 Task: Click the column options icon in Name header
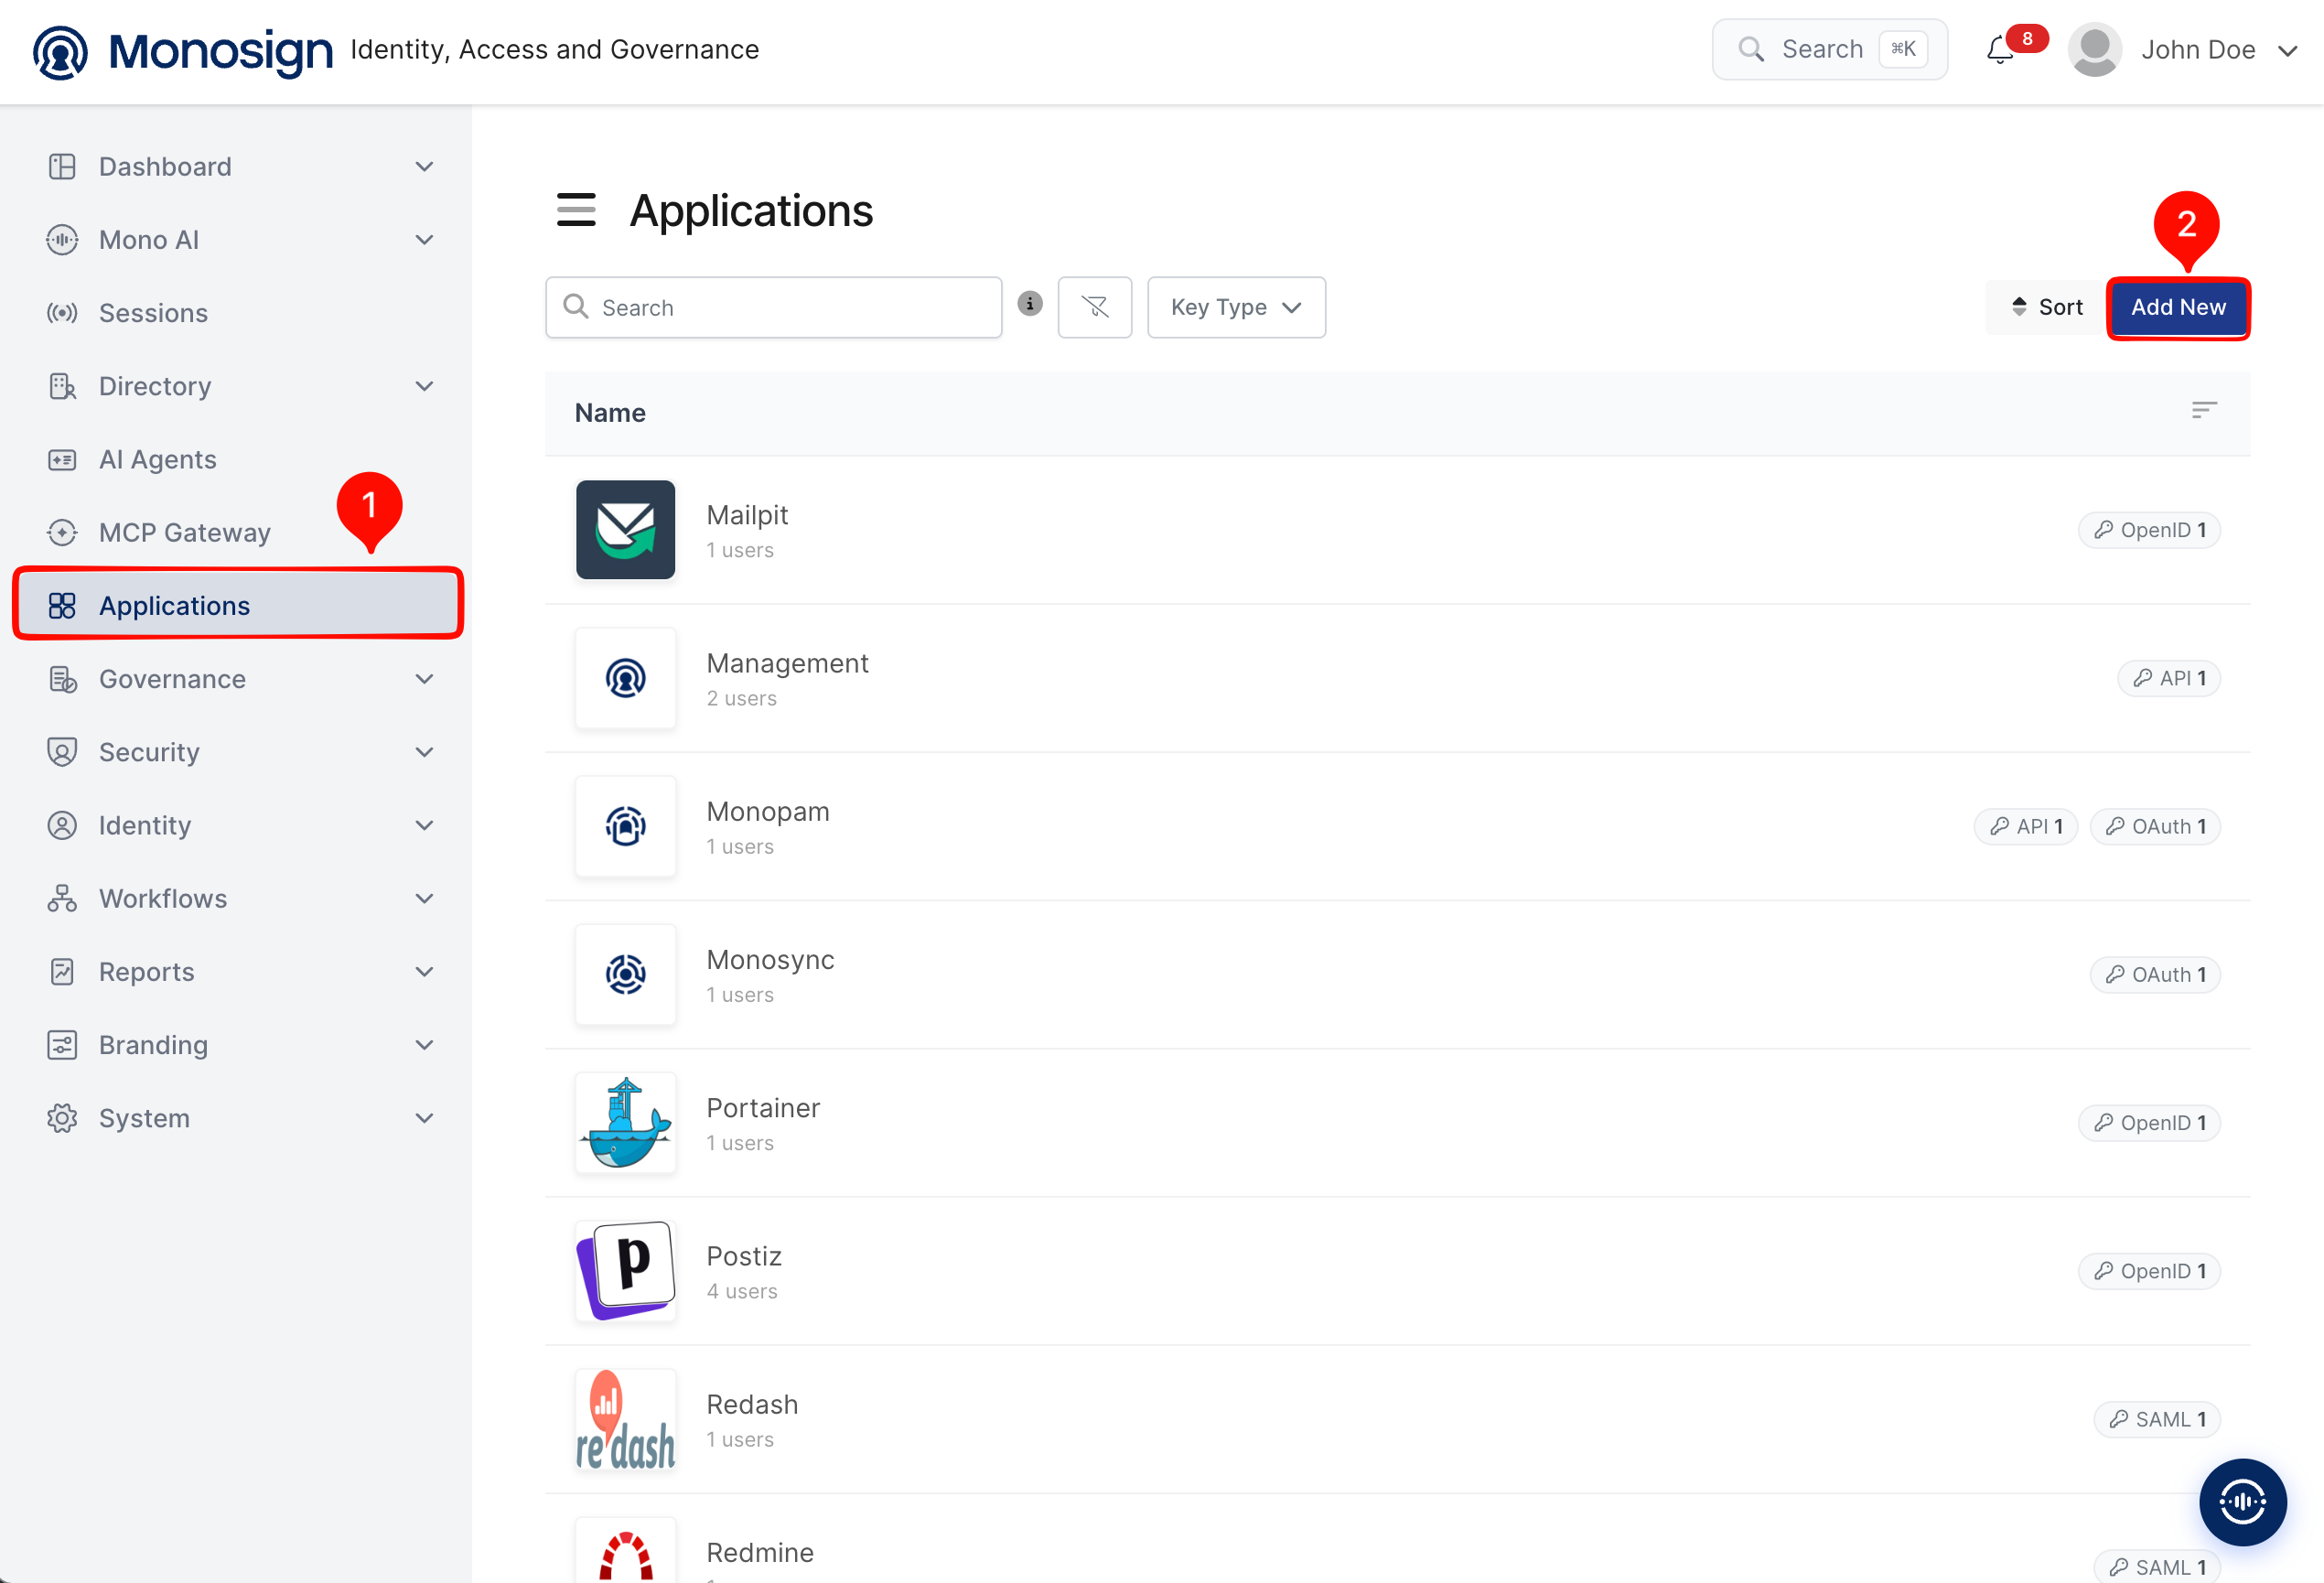pyautogui.click(x=2204, y=411)
